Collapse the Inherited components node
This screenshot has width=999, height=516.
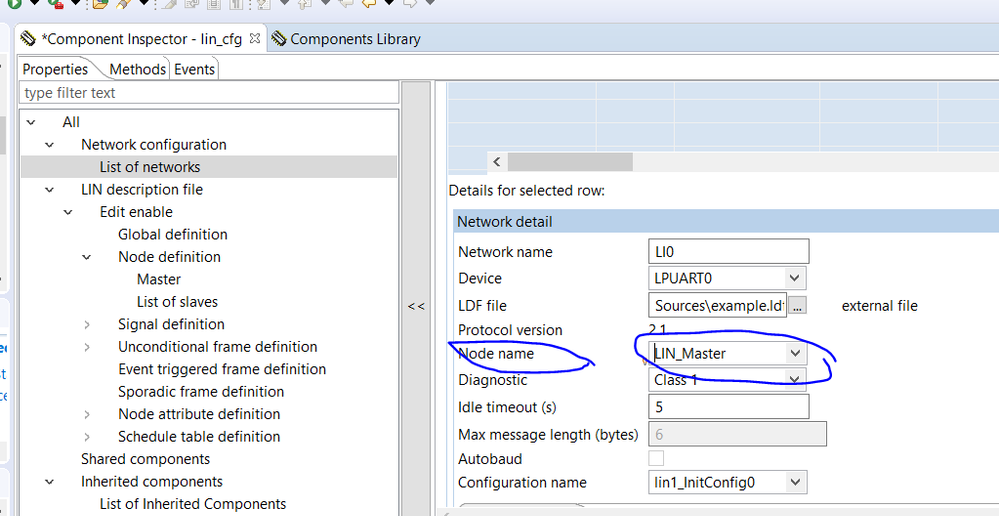click(49, 482)
